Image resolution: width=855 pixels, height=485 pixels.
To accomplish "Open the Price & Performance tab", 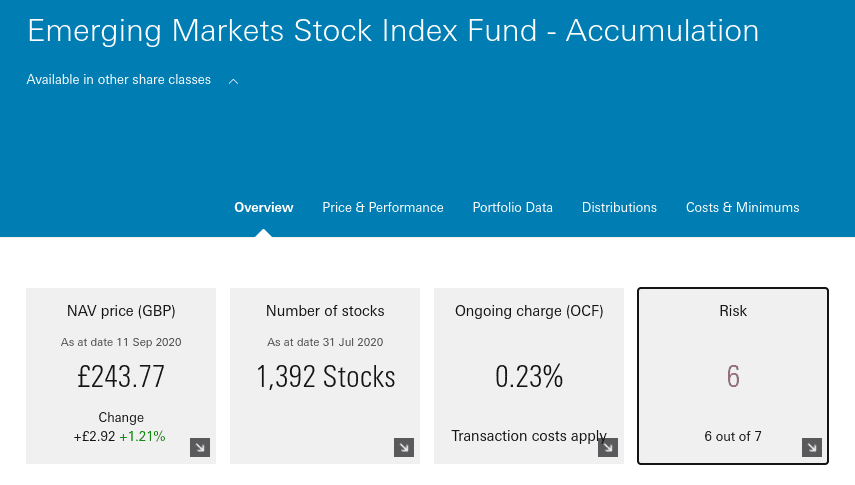I will tap(383, 208).
